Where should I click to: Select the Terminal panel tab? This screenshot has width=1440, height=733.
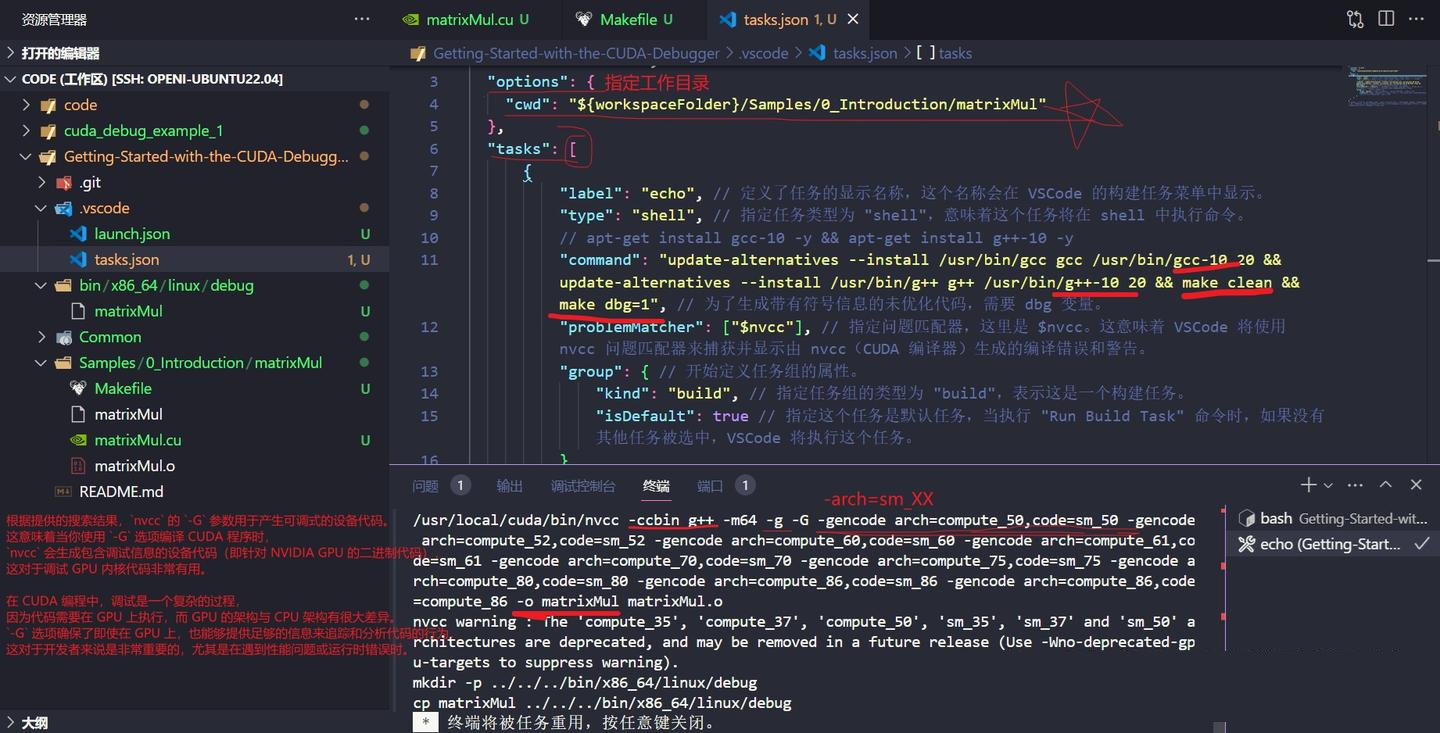(x=656, y=485)
